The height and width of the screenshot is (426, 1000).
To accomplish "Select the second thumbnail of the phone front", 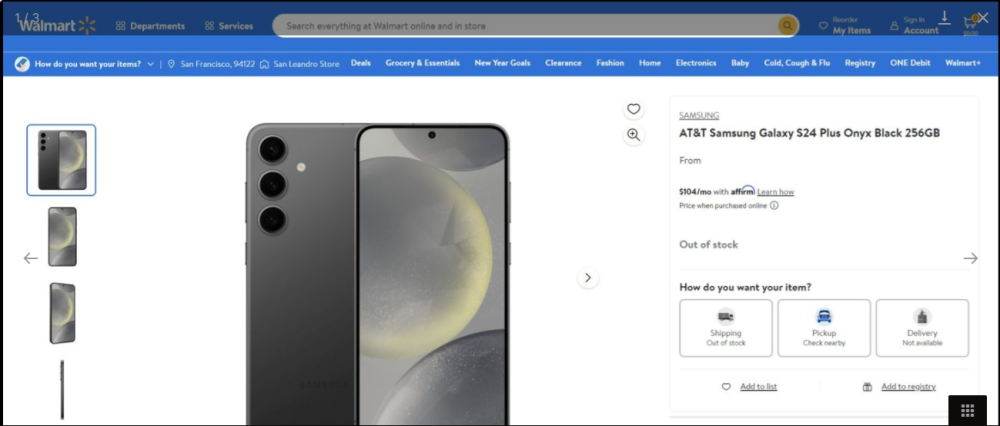I will [62, 237].
